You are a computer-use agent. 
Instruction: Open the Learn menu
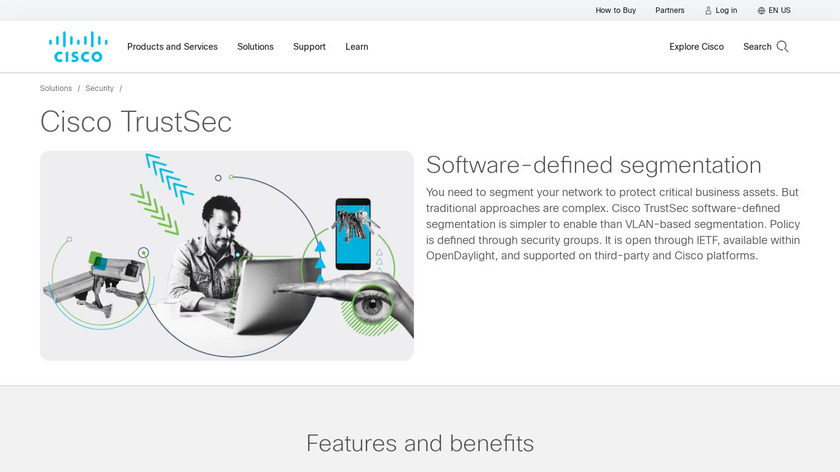(x=357, y=47)
